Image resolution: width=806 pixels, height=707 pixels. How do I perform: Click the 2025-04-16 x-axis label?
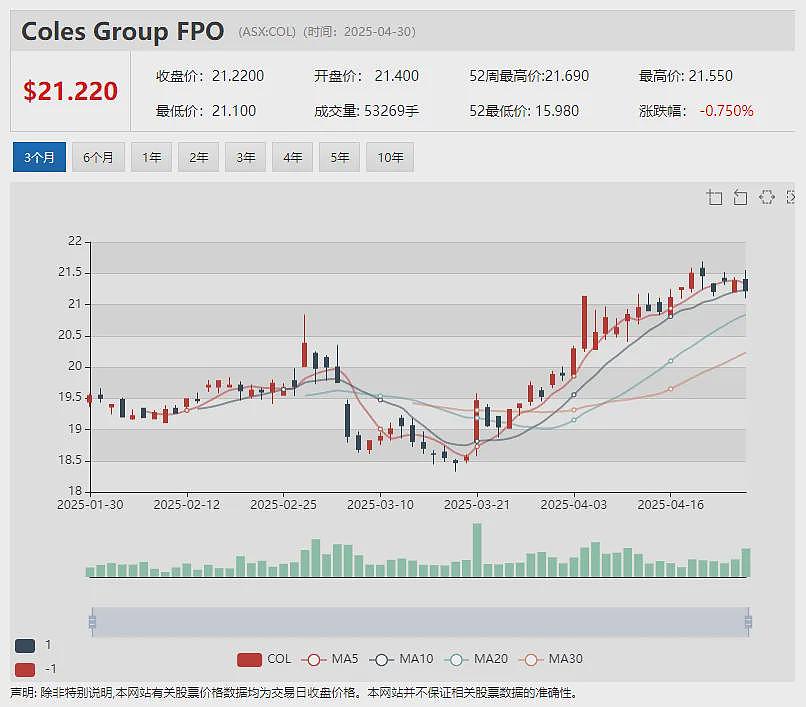(670, 505)
